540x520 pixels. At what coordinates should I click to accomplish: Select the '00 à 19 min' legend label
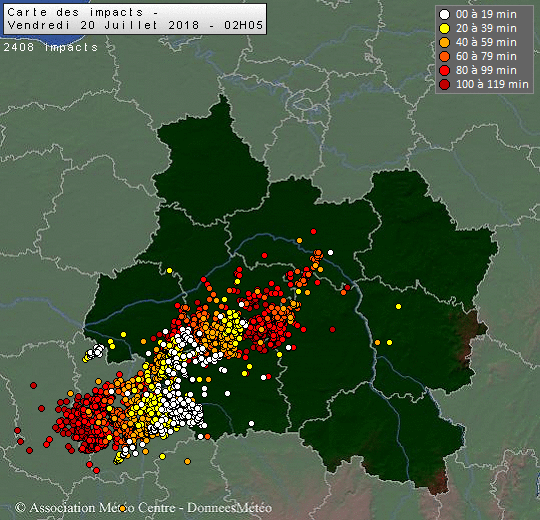tap(486, 14)
